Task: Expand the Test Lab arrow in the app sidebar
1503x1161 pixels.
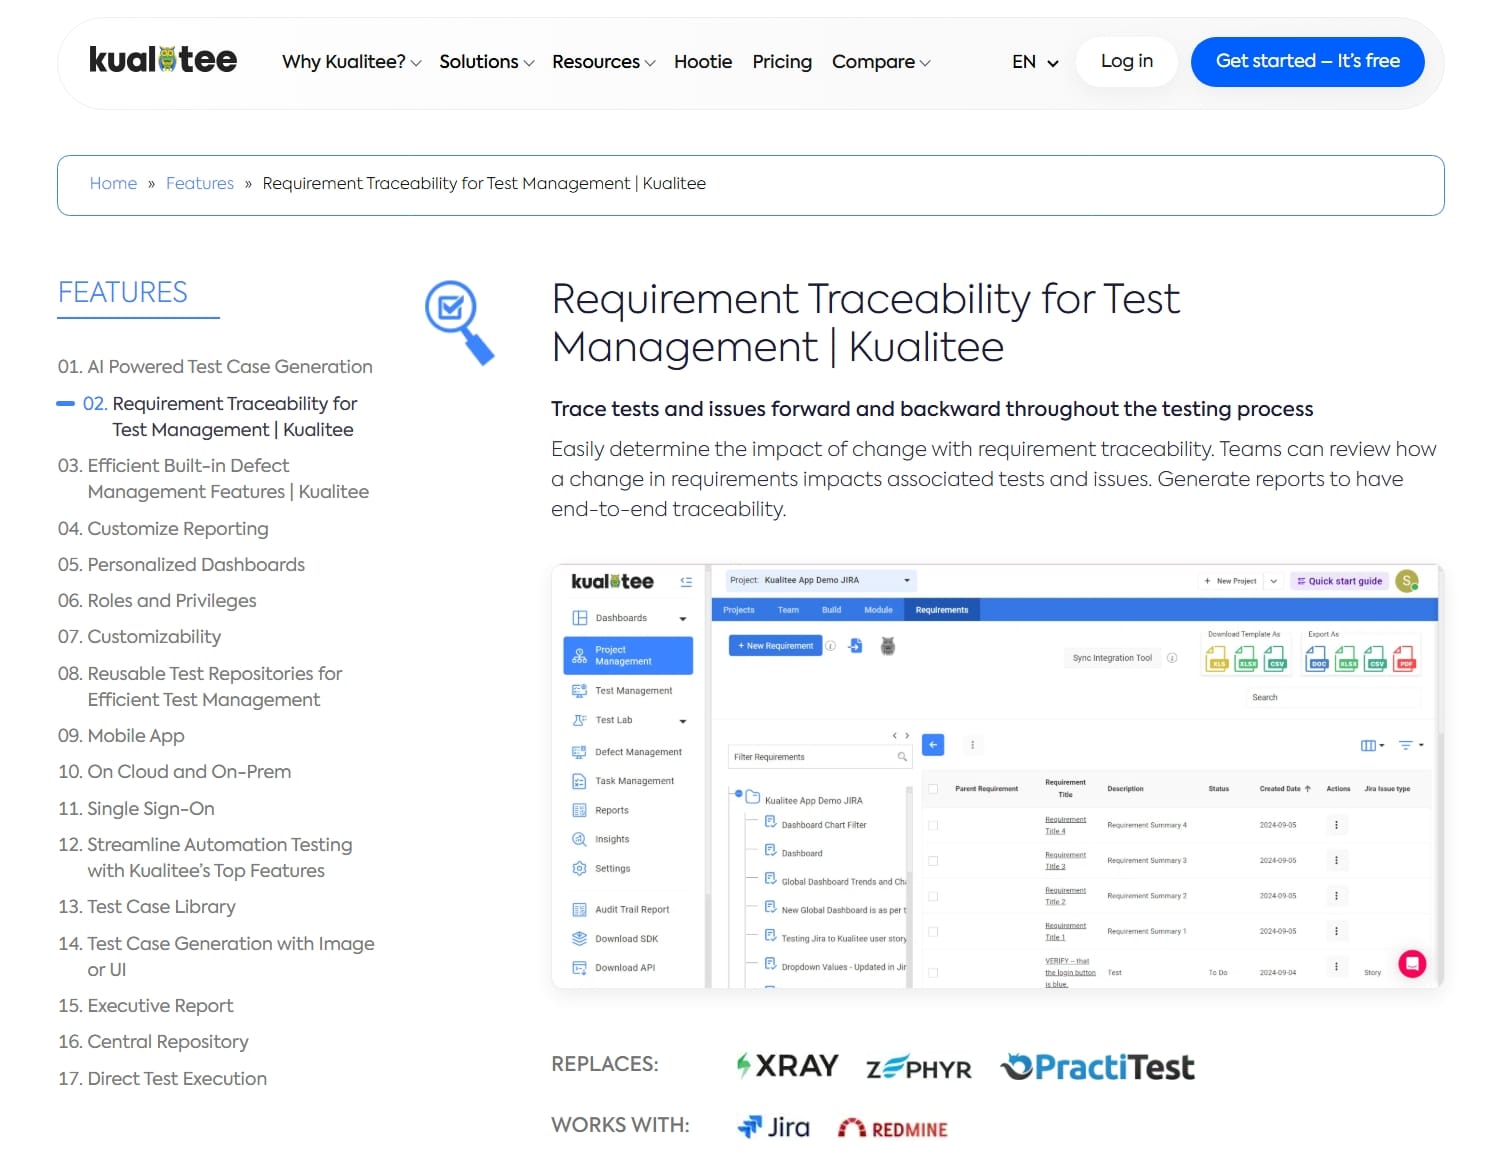Action: point(683,721)
